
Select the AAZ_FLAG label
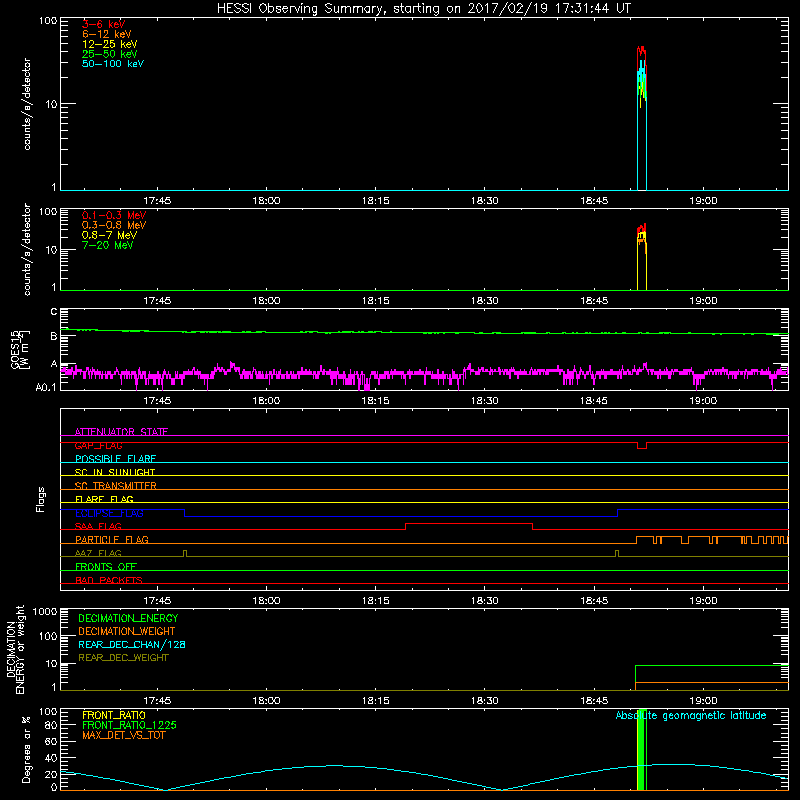tap(98, 554)
